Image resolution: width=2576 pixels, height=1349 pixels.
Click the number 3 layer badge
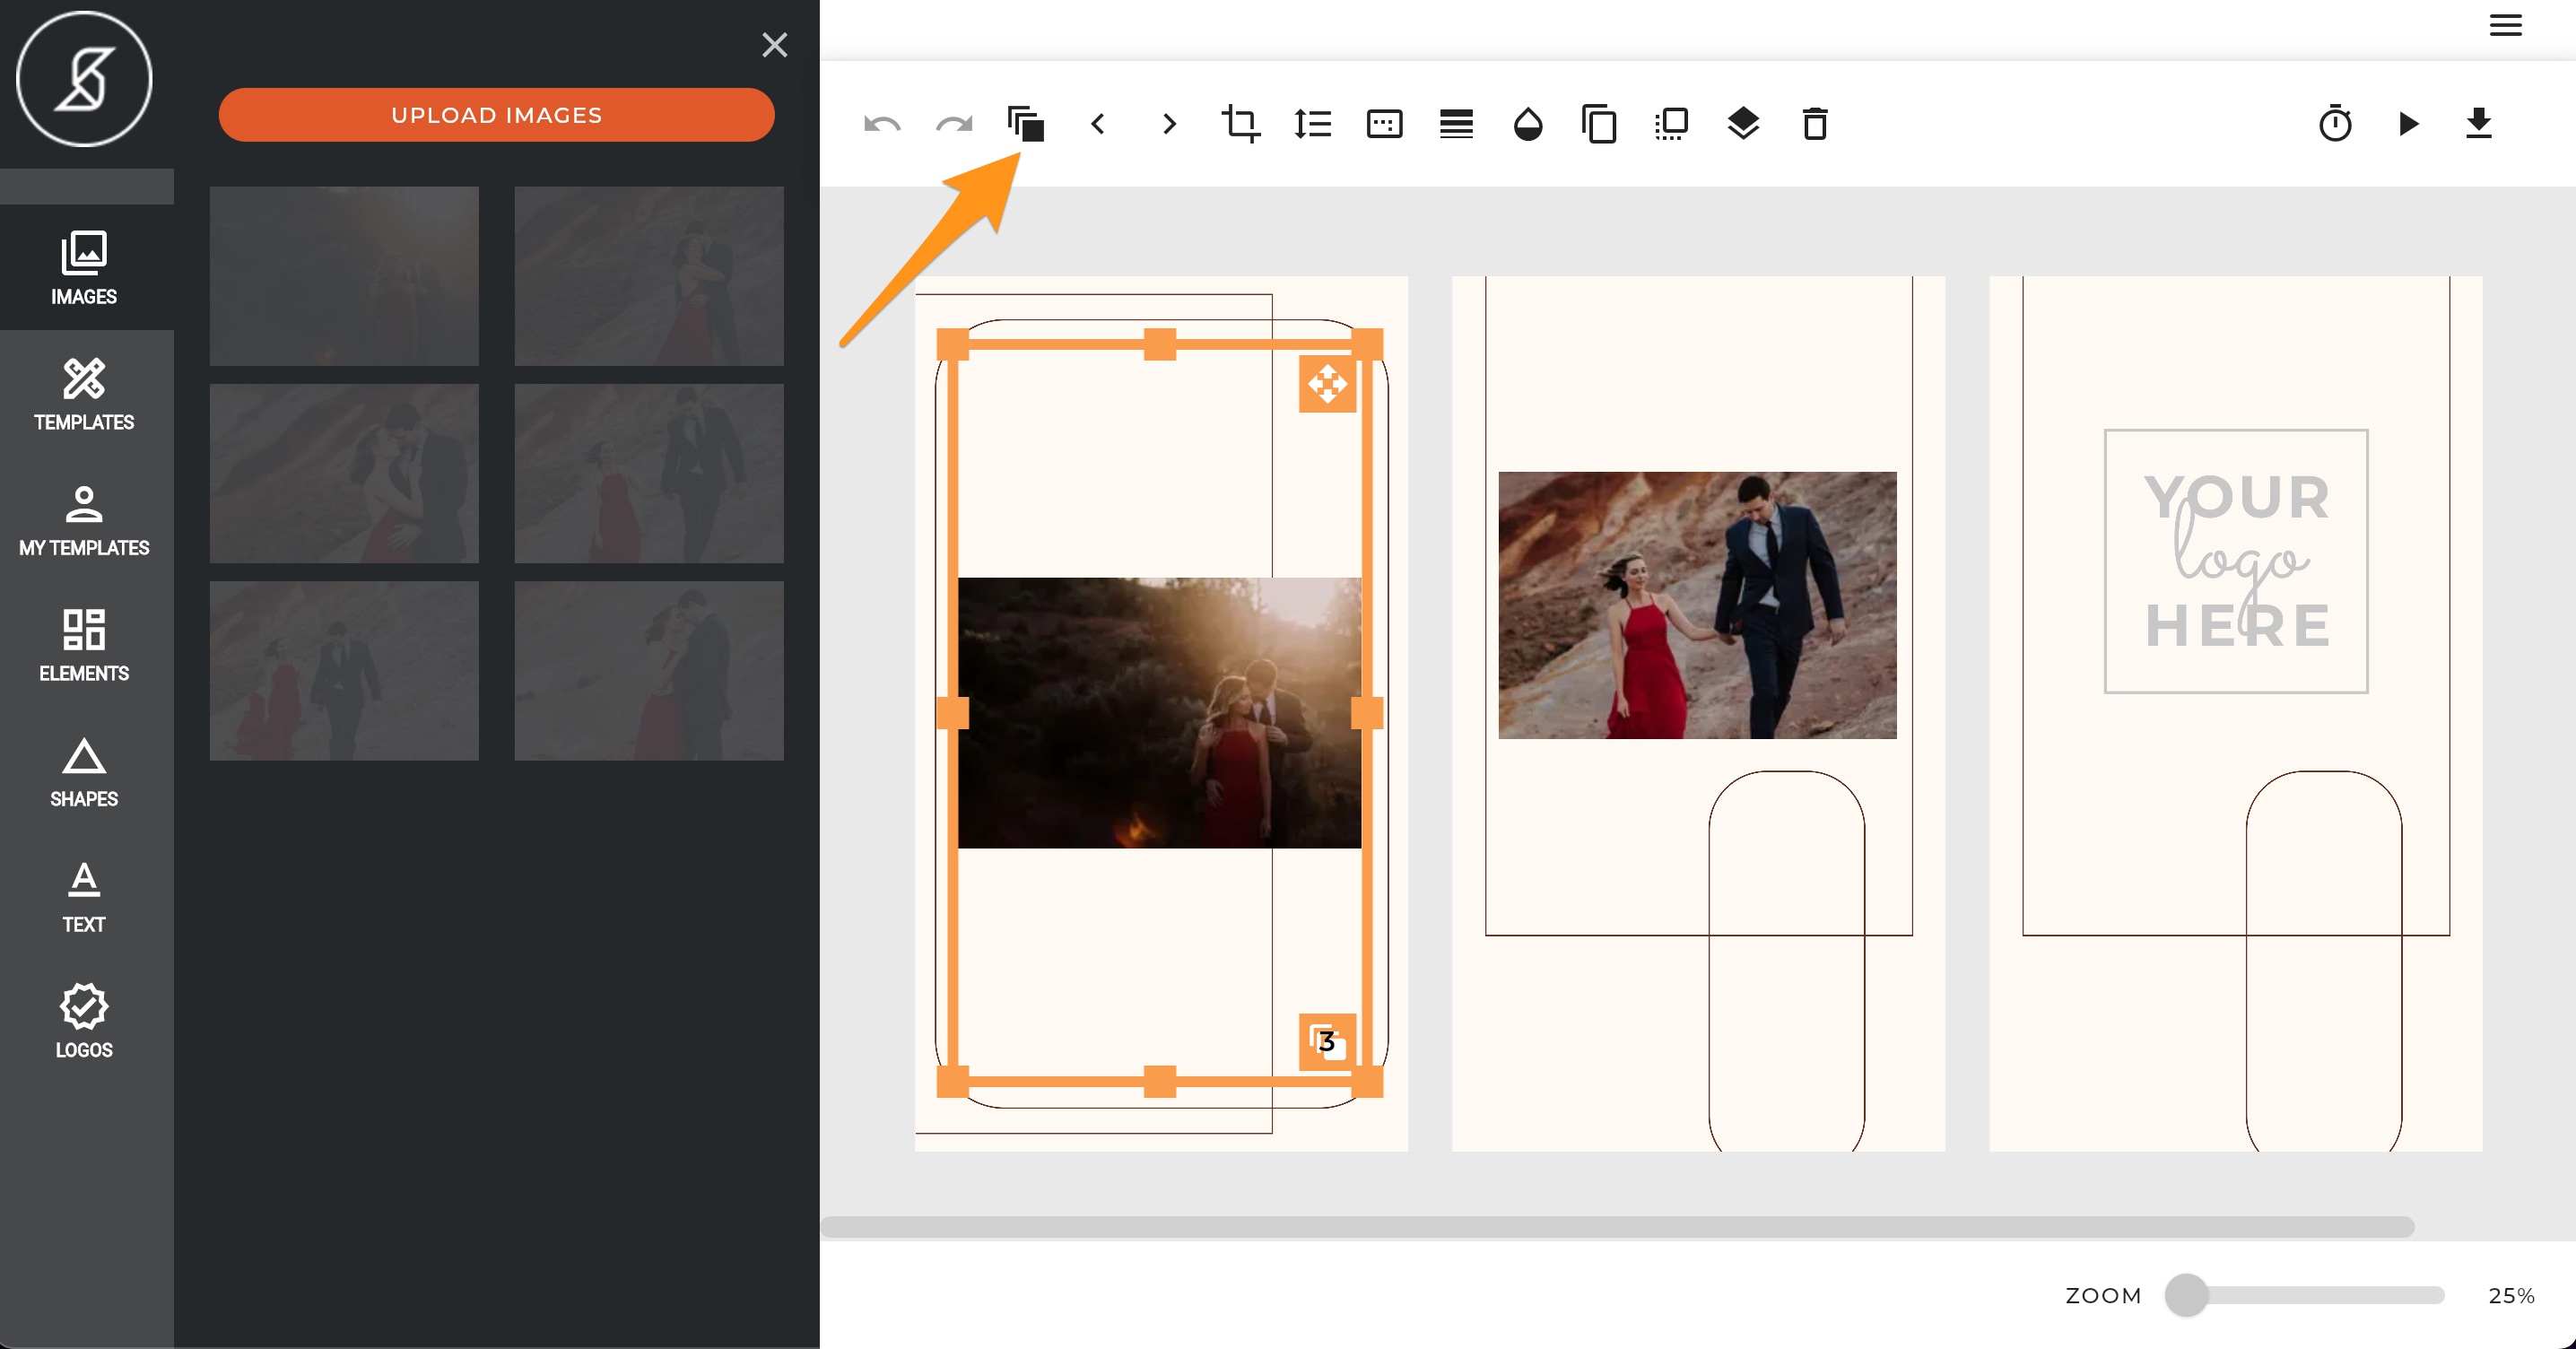pos(1327,1042)
